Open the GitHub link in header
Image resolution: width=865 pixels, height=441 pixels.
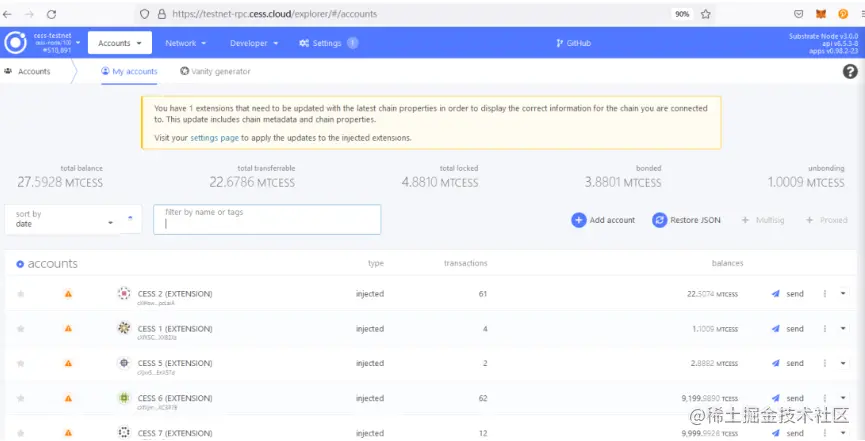pyautogui.click(x=574, y=43)
